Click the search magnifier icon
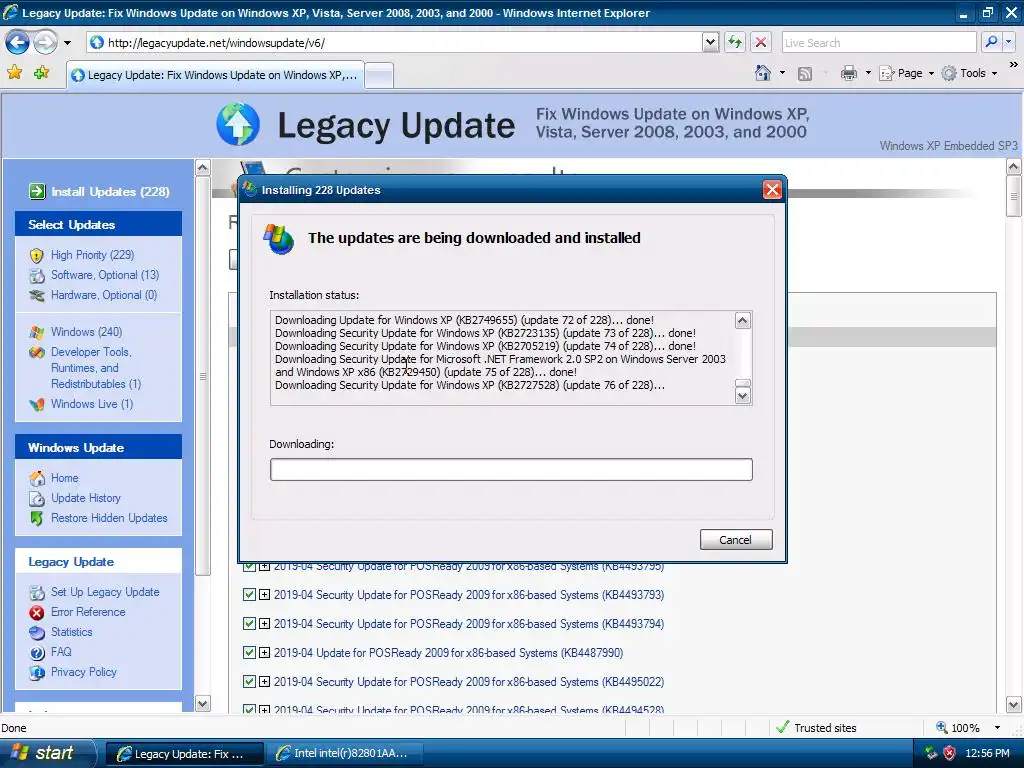The image size is (1024, 768). tap(991, 42)
